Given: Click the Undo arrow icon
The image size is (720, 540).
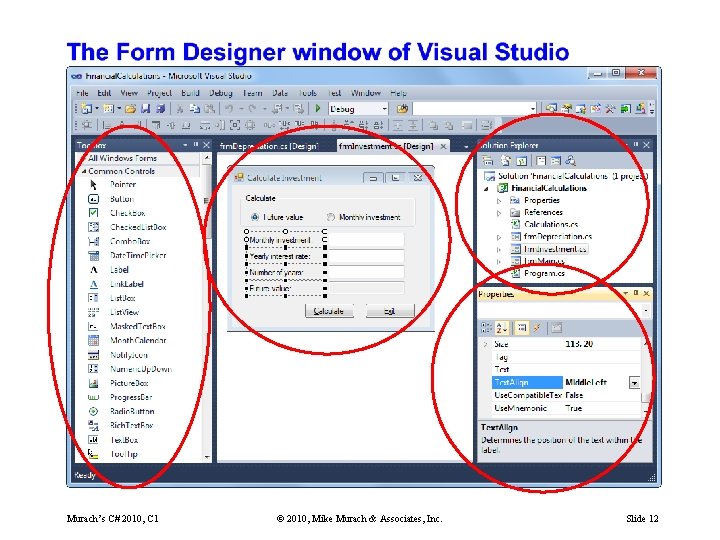Looking at the screenshot, I should [x=229, y=109].
